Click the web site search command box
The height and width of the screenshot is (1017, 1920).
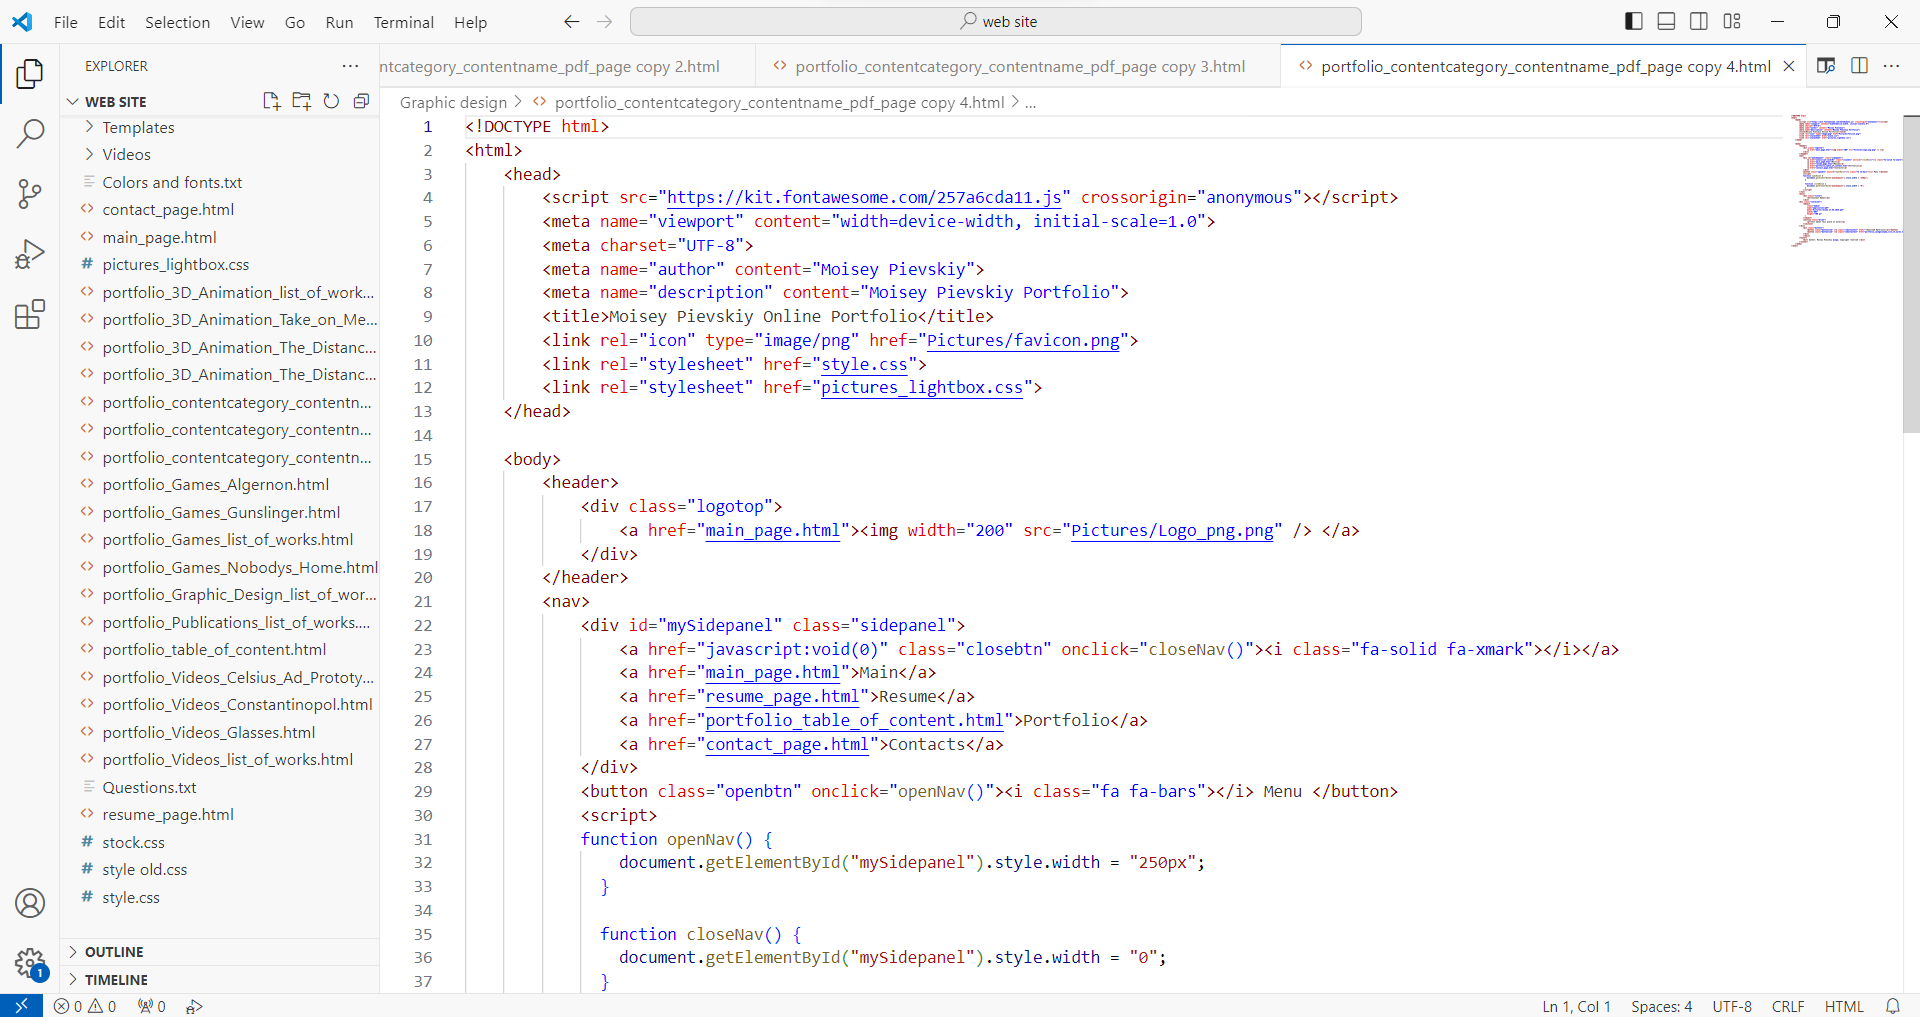point(996,21)
